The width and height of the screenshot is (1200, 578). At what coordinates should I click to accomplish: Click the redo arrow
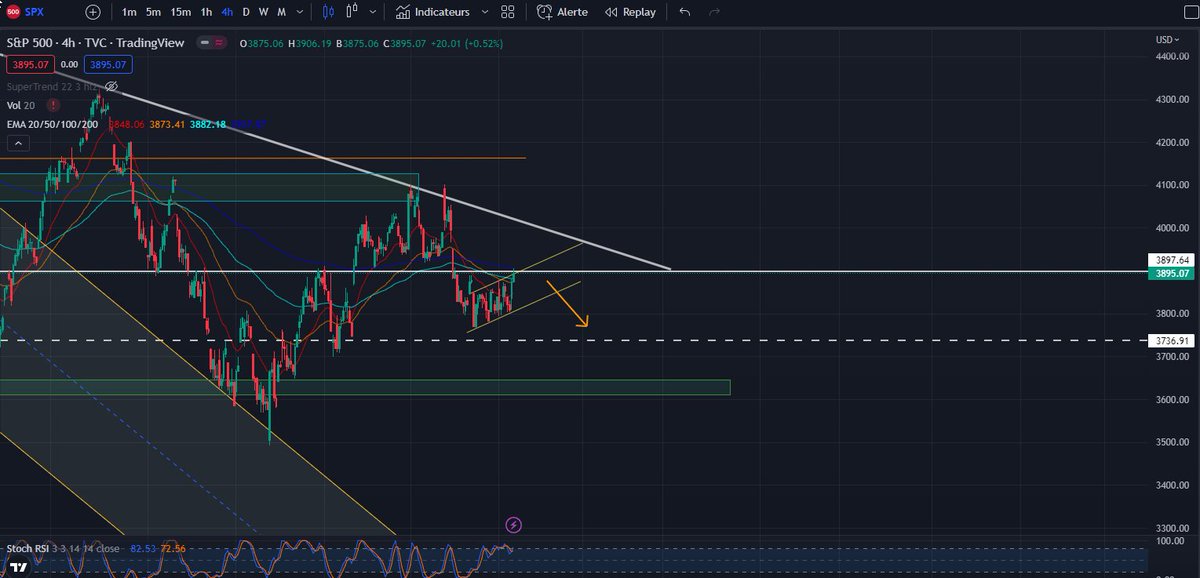coord(713,11)
